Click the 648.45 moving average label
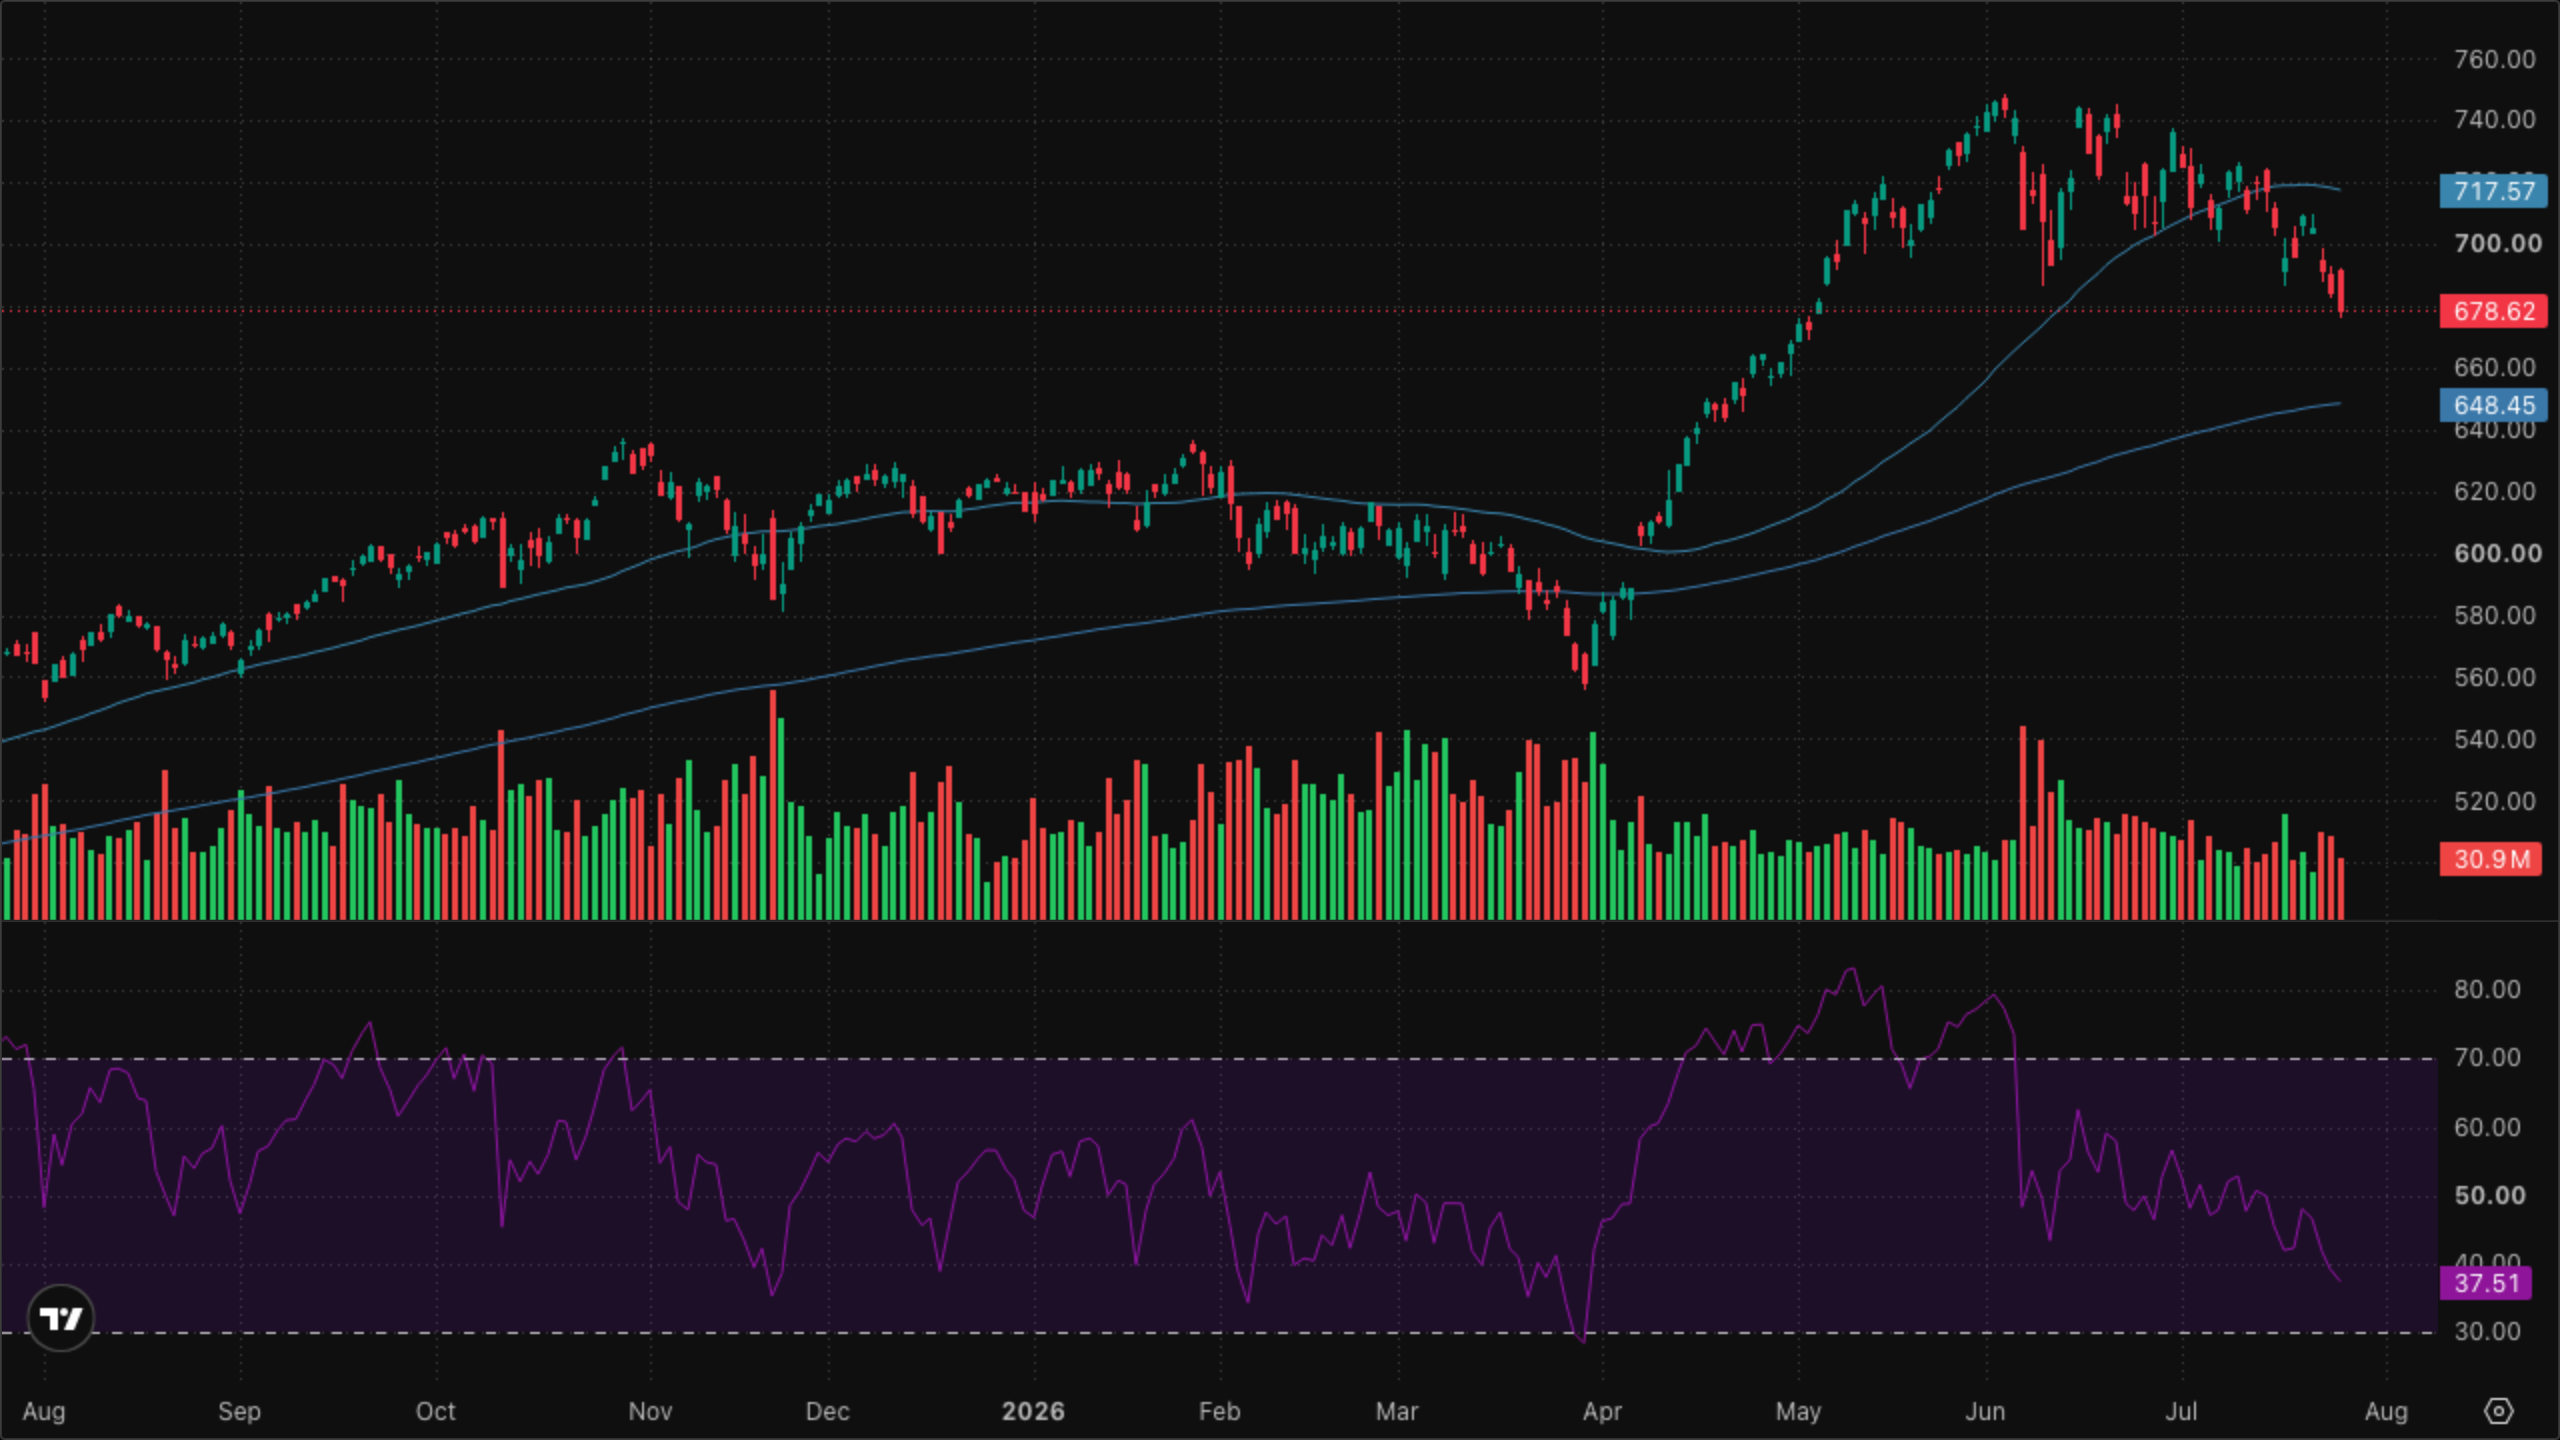Screen dimensions: 2560x1440 coord(2493,405)
